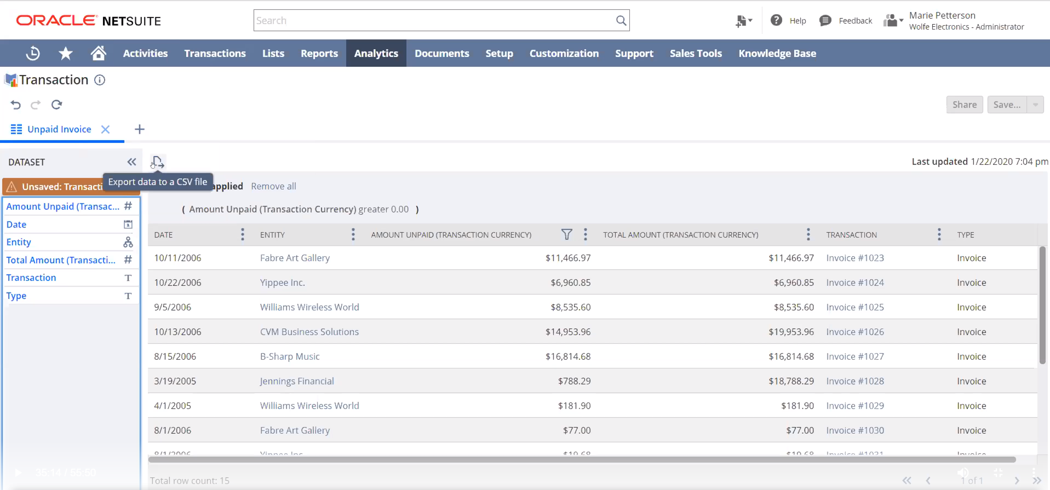
Task: Open Invoice #1023 link
Action: coord(854,258)
